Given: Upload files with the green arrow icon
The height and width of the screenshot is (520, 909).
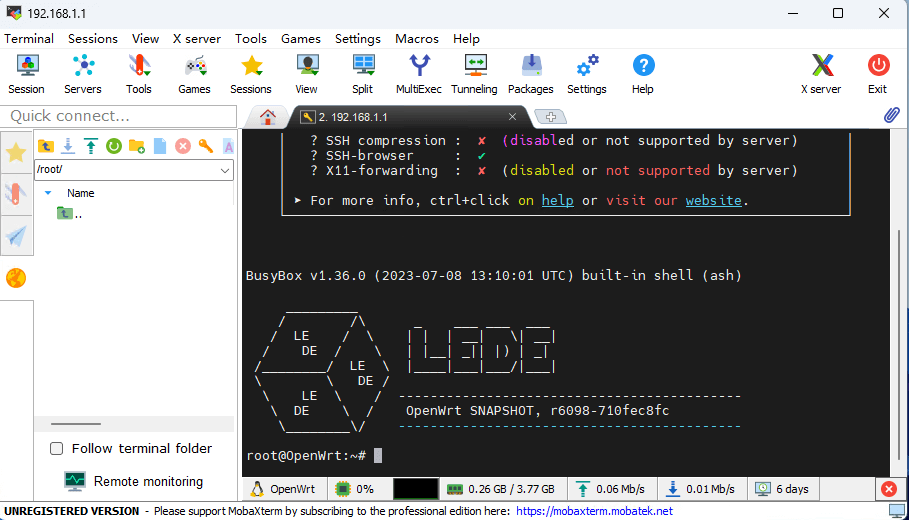Looking at the screenshot, I should 91,146.
